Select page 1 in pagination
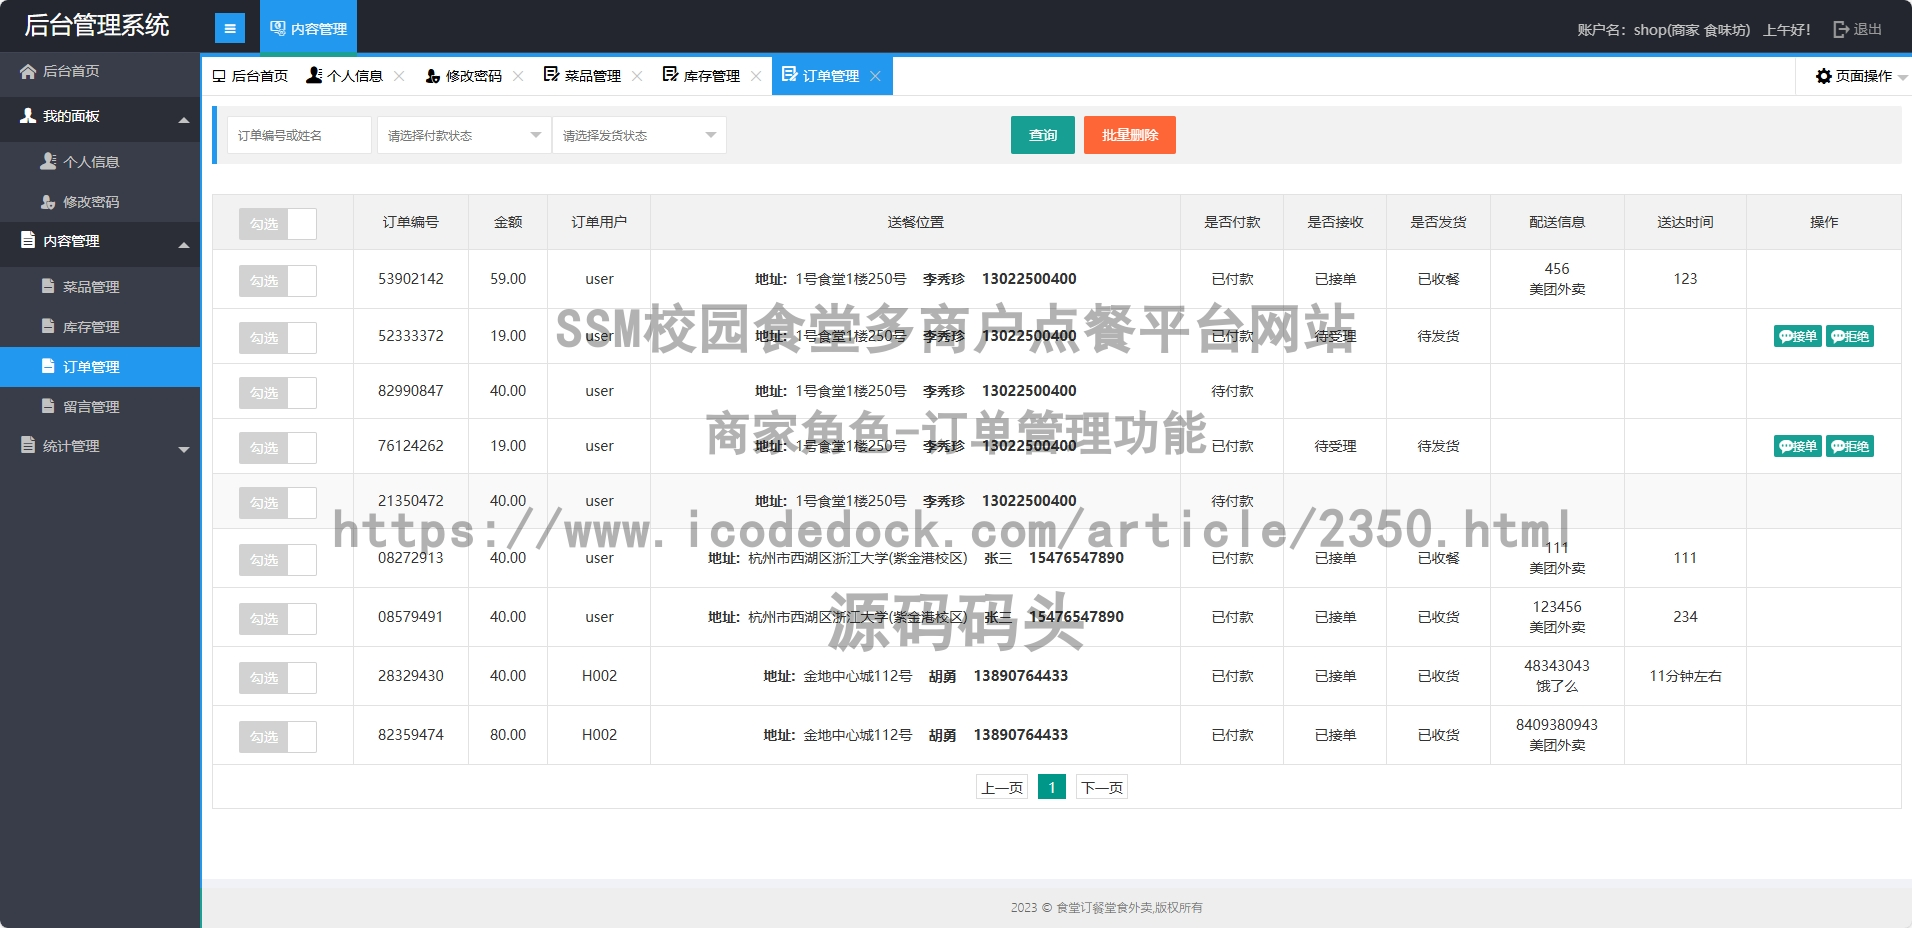The height and width of the screenshot is (928, 1912). 1052,787
